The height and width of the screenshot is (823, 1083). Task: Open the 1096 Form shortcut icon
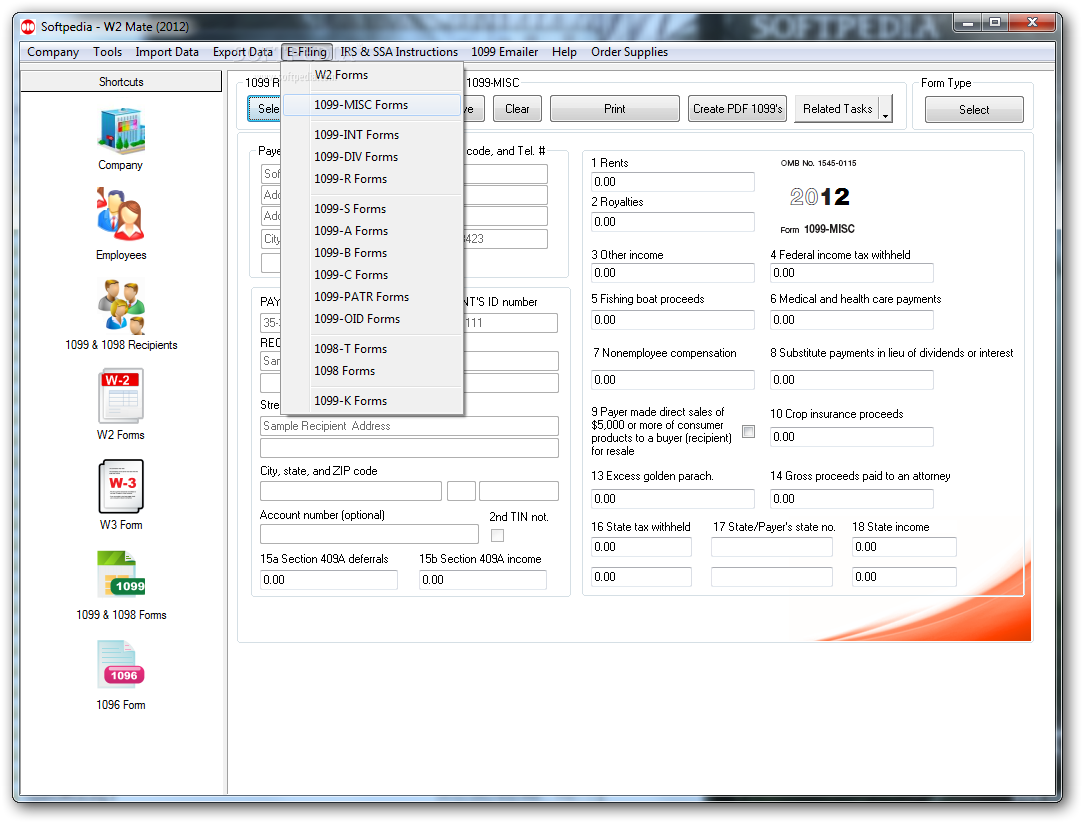coord(121,664)
